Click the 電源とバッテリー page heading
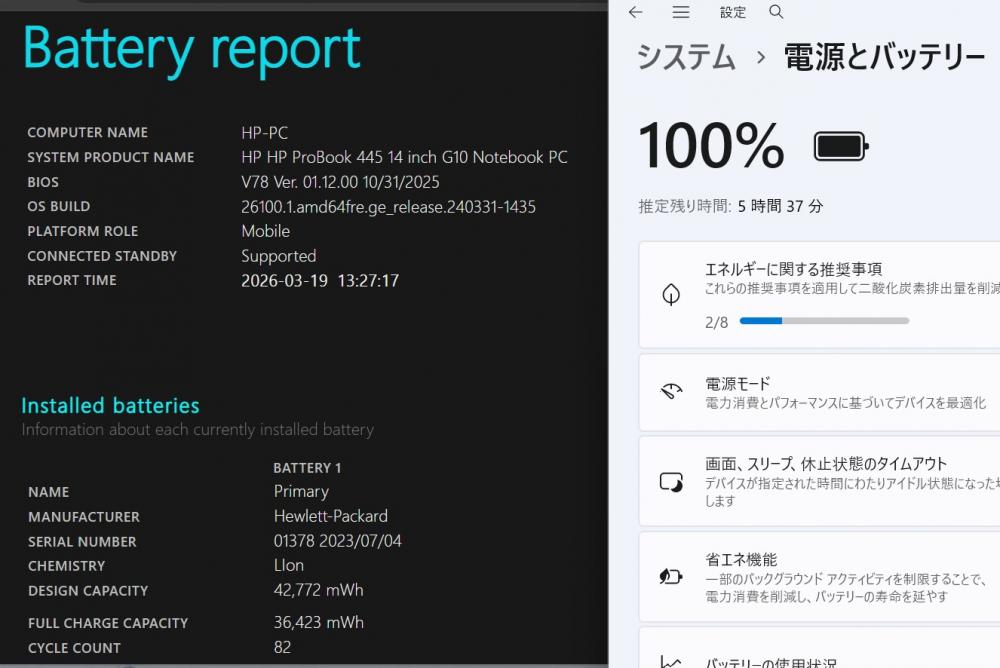Screen dimensions: 1000x668 point(884,57)
